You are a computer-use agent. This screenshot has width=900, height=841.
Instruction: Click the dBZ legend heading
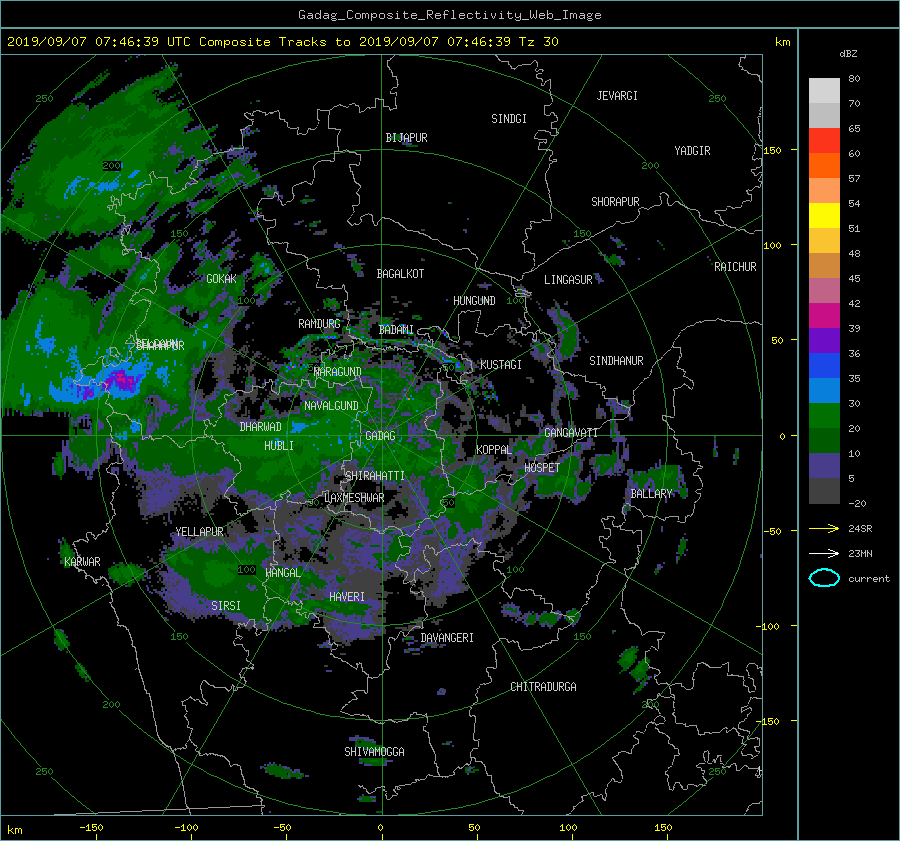(848, 53)
